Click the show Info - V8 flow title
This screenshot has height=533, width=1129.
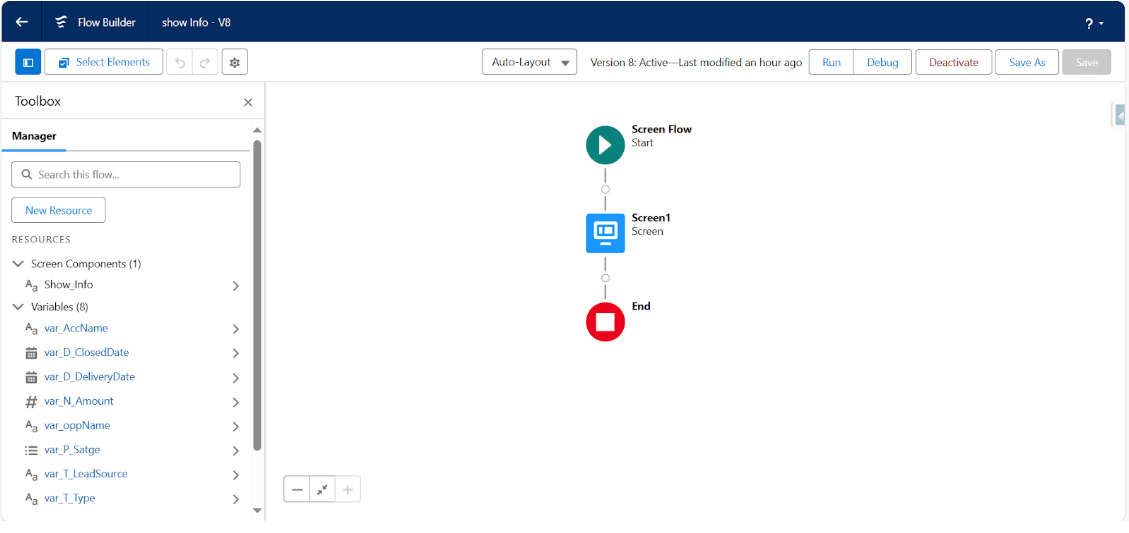(196, 22)
